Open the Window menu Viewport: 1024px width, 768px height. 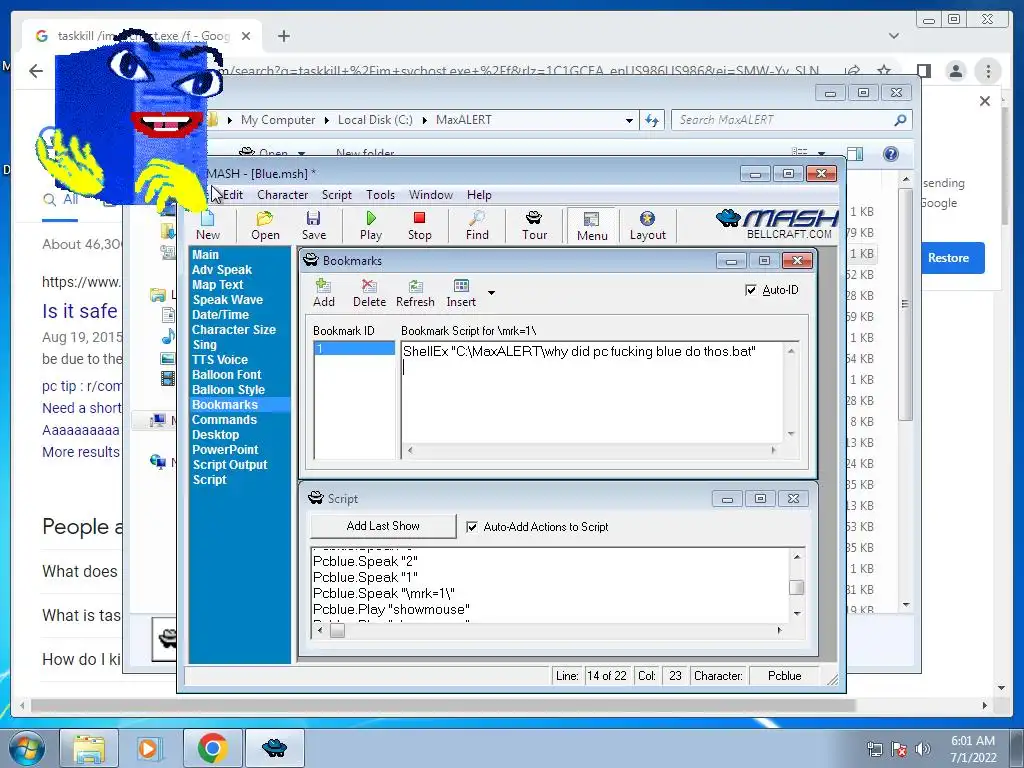tap(430, 195)
